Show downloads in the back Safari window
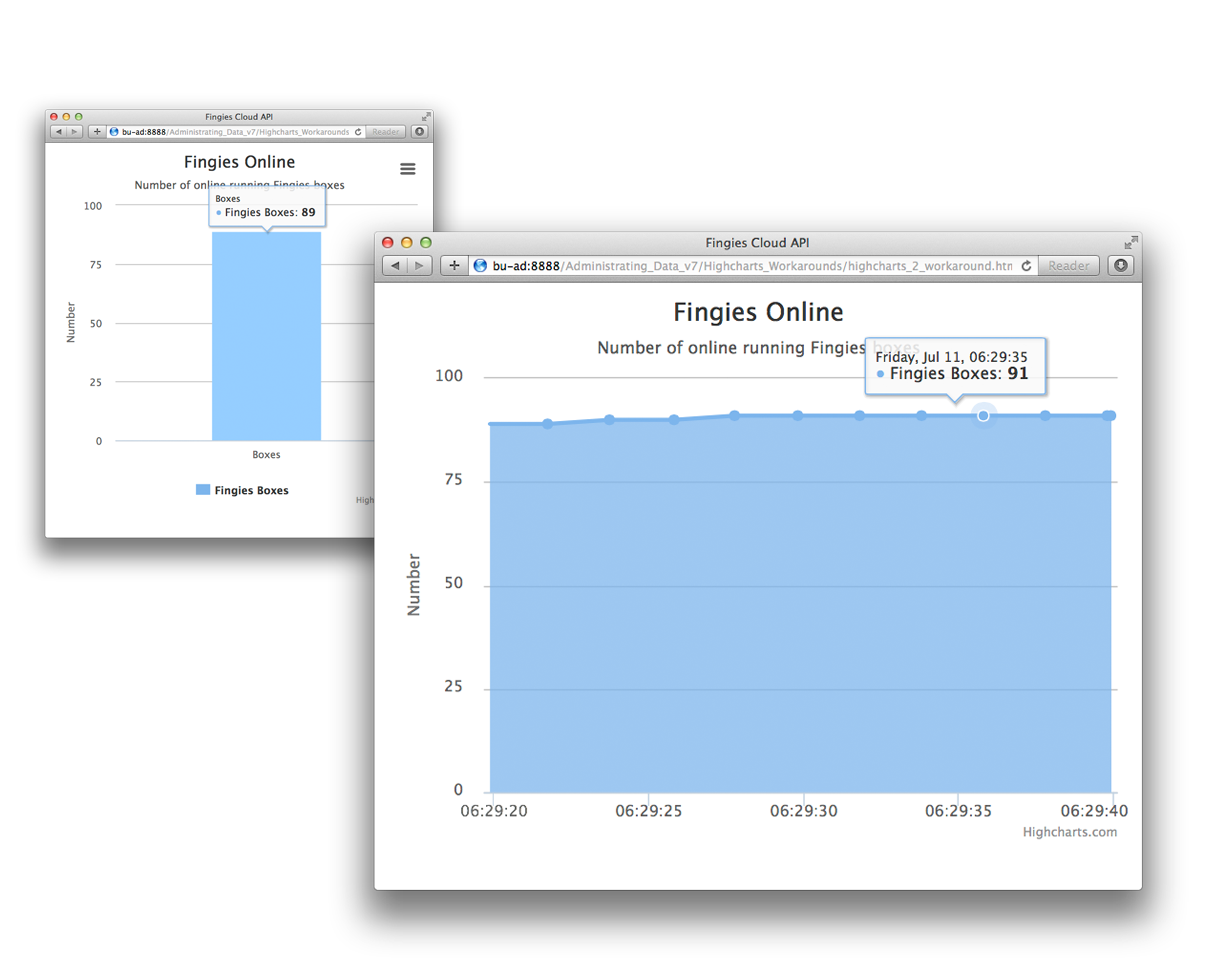Image resolution: width=1206 pixels, height=958 pixels. tap(419, 131)
